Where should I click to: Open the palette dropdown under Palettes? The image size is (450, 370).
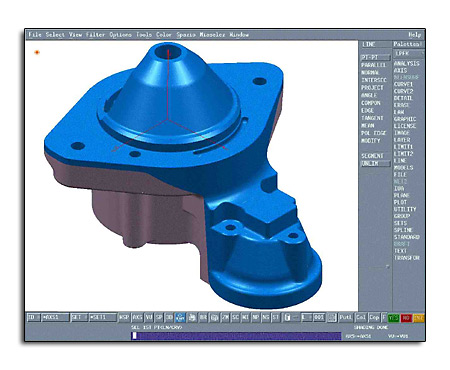tap(409, 53)
